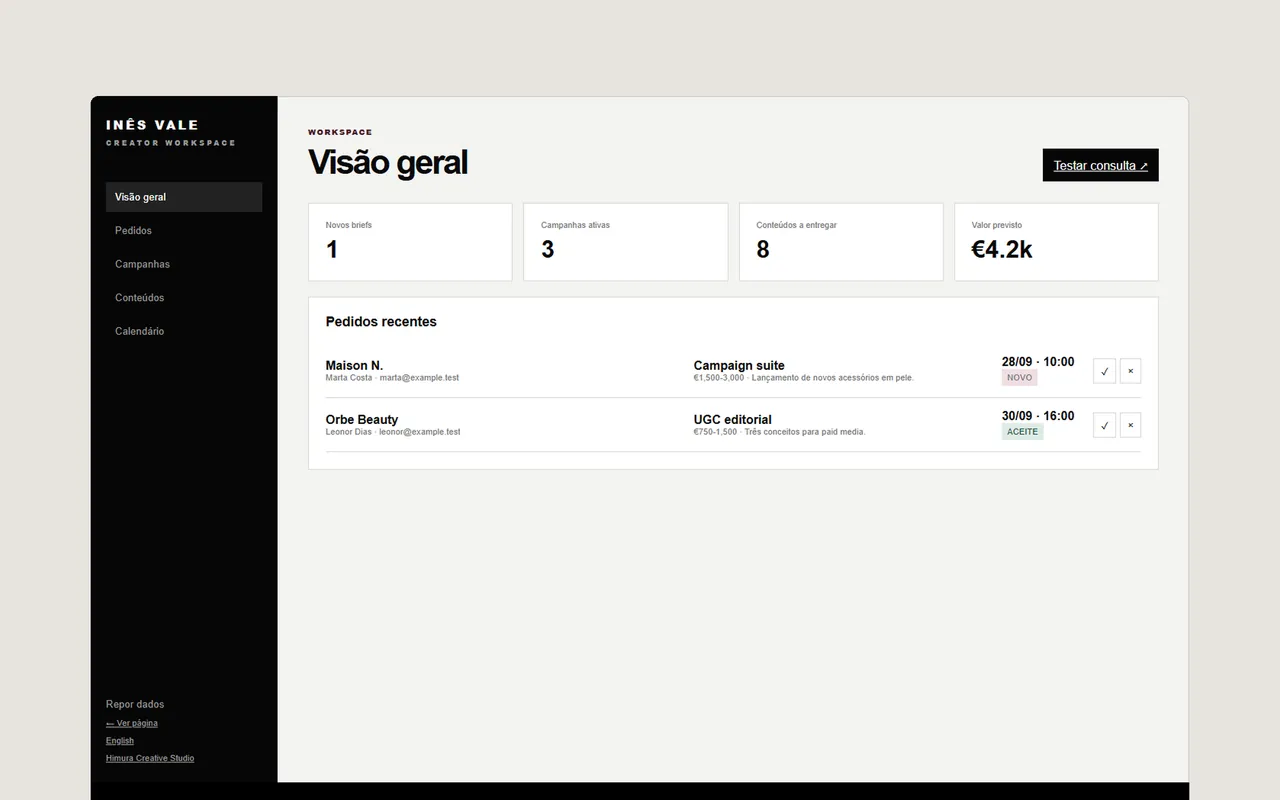
Task: Click the €1,500-3,000 budget description
Action: (804, 378)
